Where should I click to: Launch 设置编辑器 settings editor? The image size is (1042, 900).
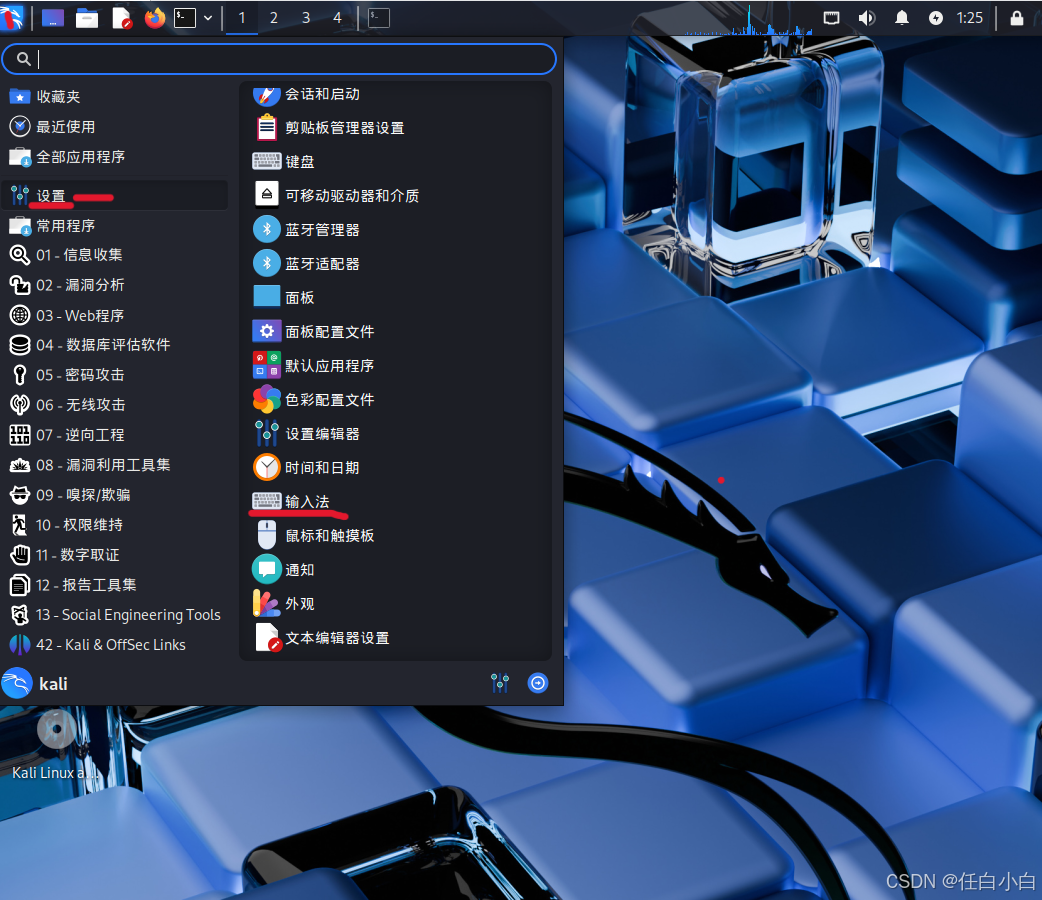[x=395, y=433]
